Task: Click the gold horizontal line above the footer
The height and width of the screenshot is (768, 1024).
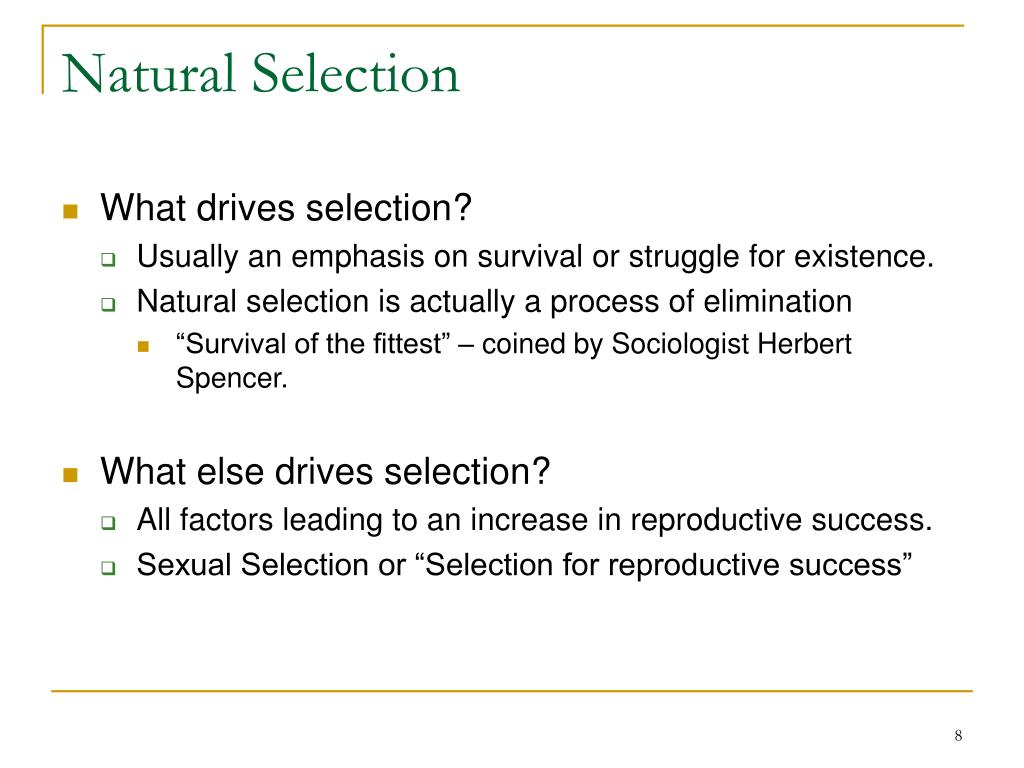Action: pos(512,690)
